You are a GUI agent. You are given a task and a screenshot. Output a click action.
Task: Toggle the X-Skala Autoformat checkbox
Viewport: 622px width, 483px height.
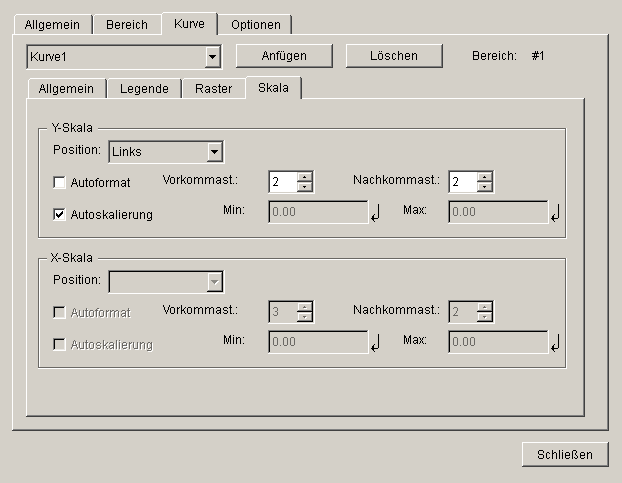(x=59, y=312)
